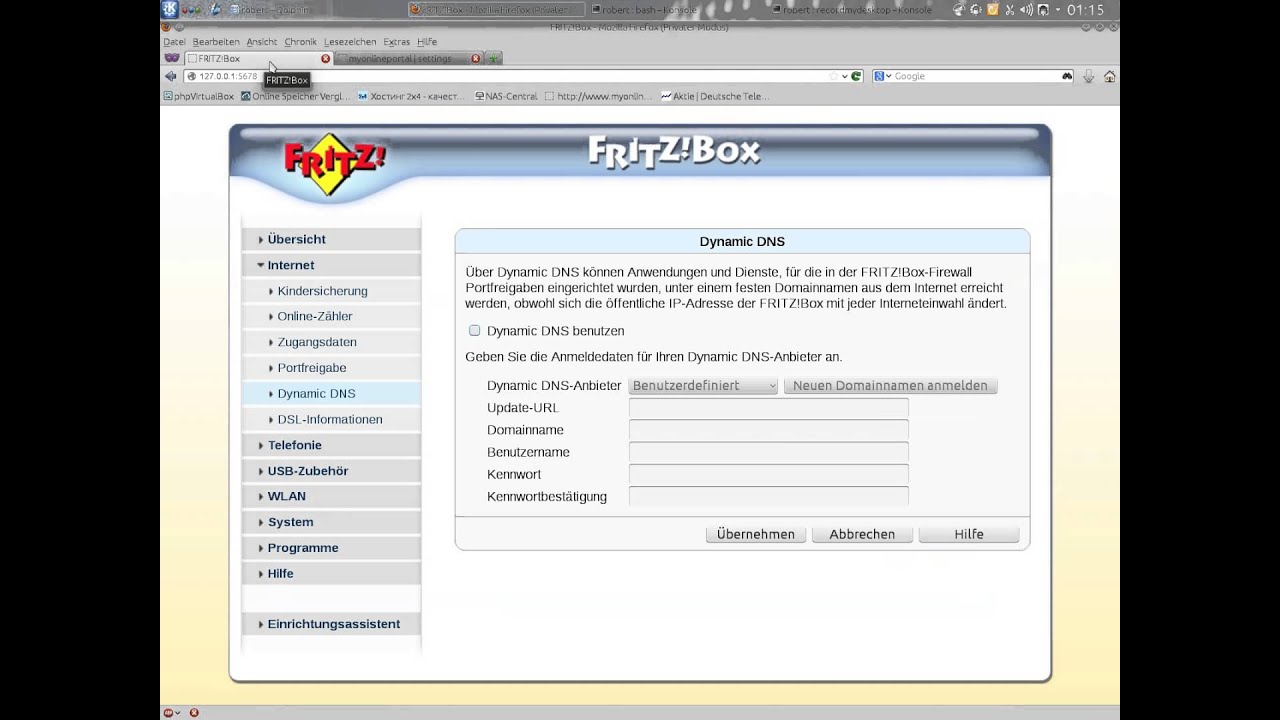Viewport: 1280px width, 720px height.
Task: Go to the browser home page icon
Action: [x=1109, y=76]
